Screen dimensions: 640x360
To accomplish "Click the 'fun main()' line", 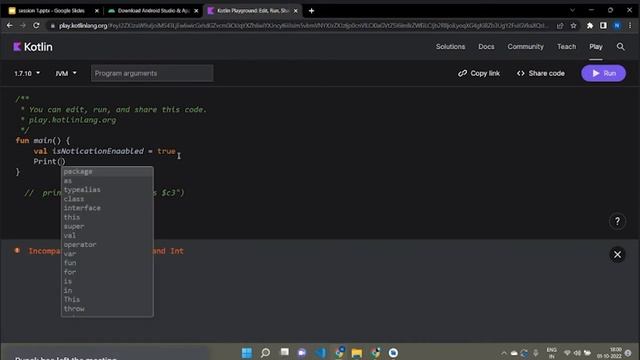I will (43, 141).
